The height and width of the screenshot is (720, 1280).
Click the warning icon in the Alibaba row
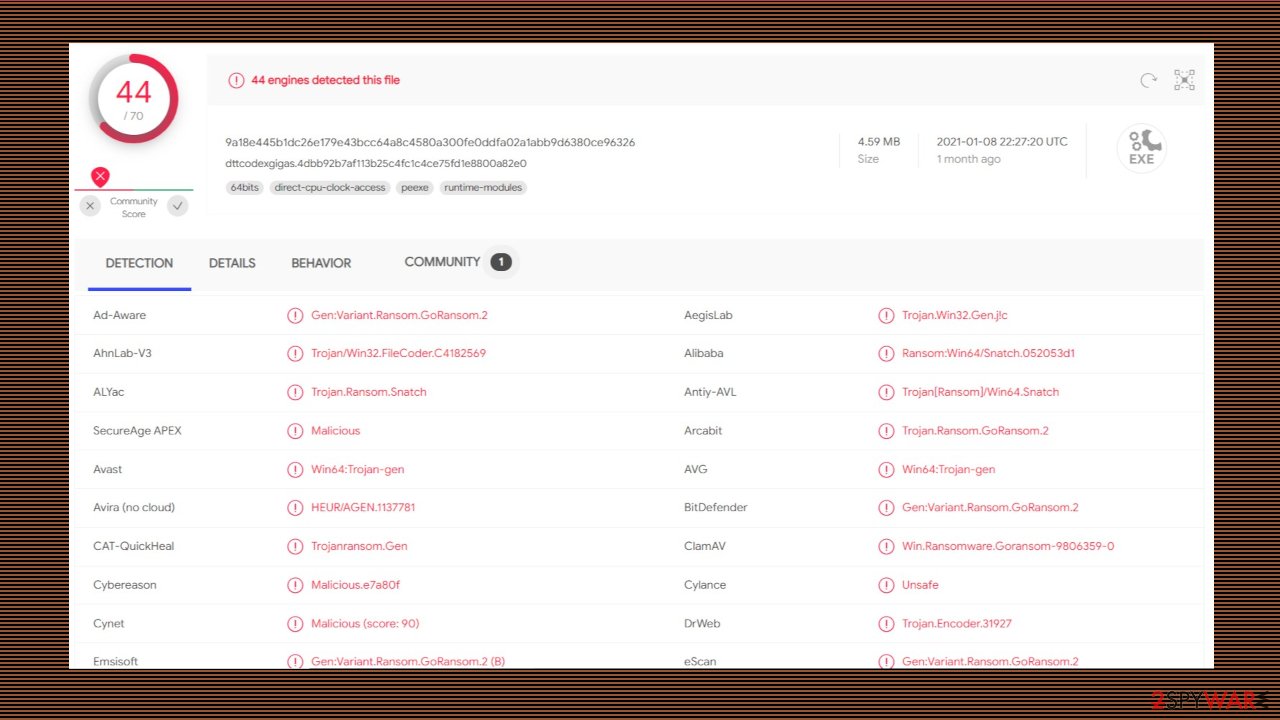886,353
